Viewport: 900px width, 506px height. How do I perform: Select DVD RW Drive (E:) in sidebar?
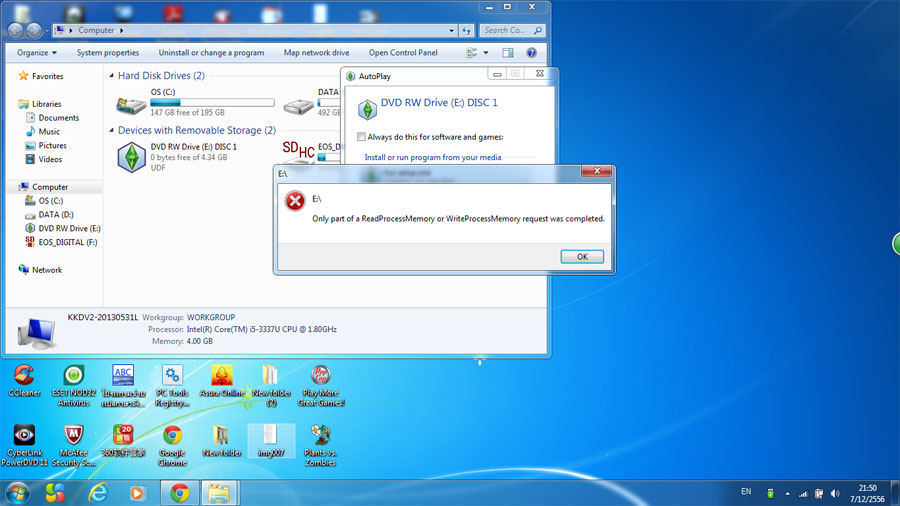(69, 228)
